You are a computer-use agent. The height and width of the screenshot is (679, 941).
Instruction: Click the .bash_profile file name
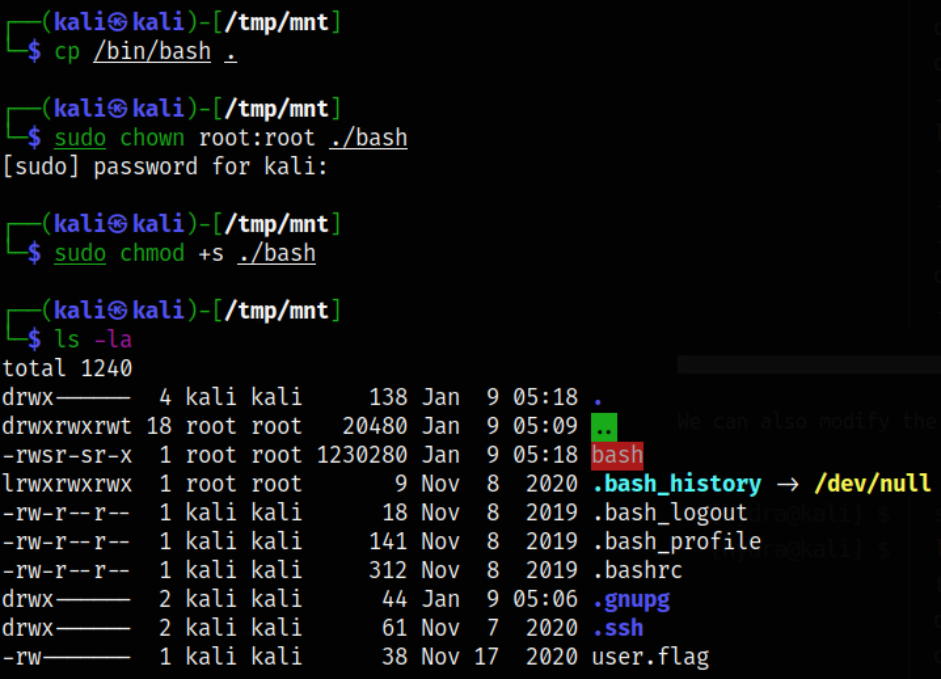tap(676, 542)
